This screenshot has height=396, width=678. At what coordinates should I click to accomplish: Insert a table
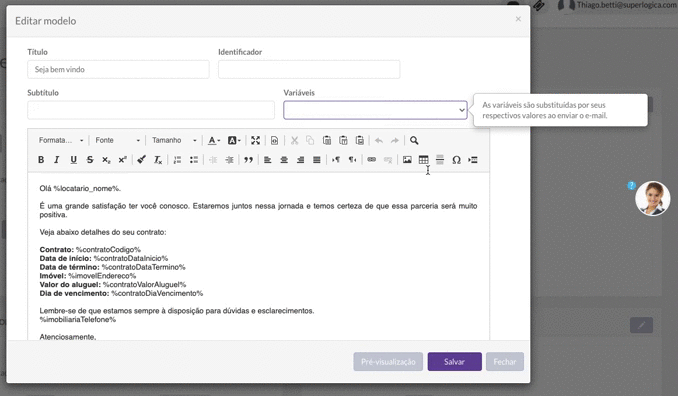[x=424, y=160]
